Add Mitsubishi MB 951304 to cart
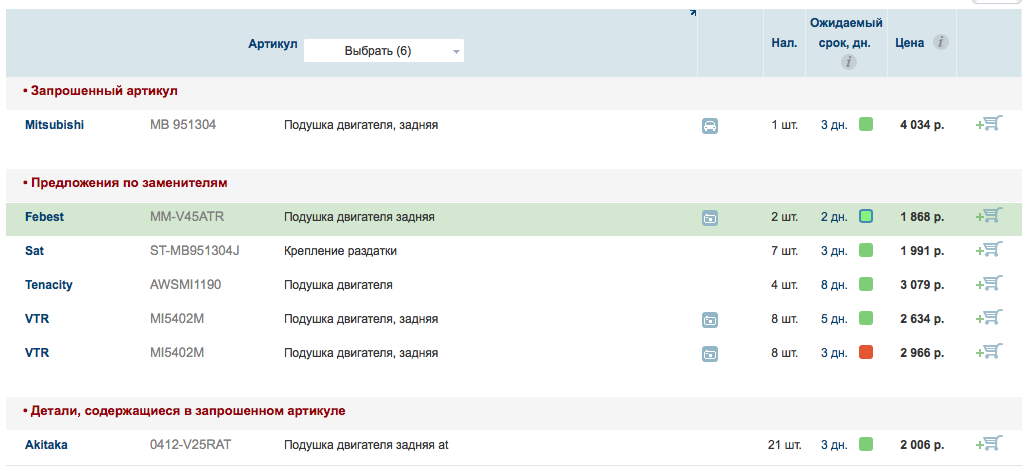The image size is (1033, 475). (x=989, y=124)
